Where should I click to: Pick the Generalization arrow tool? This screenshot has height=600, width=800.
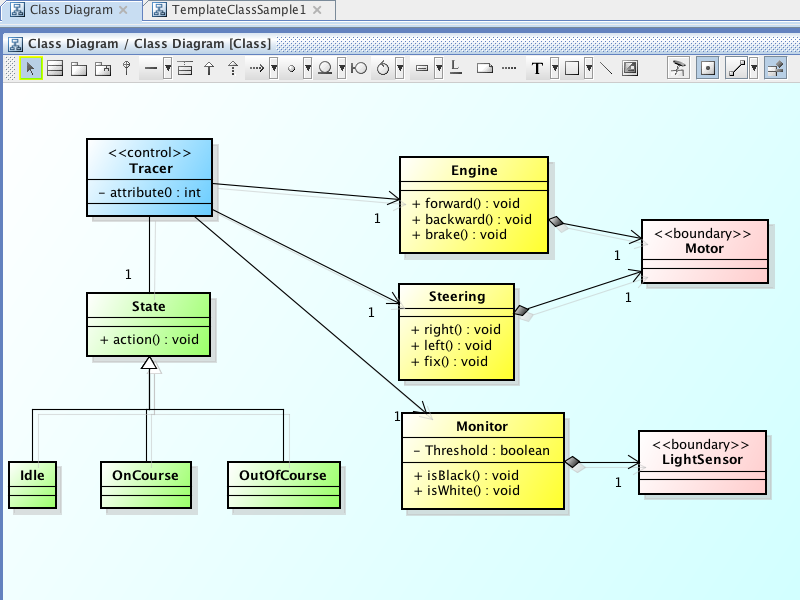click(209, 68)
